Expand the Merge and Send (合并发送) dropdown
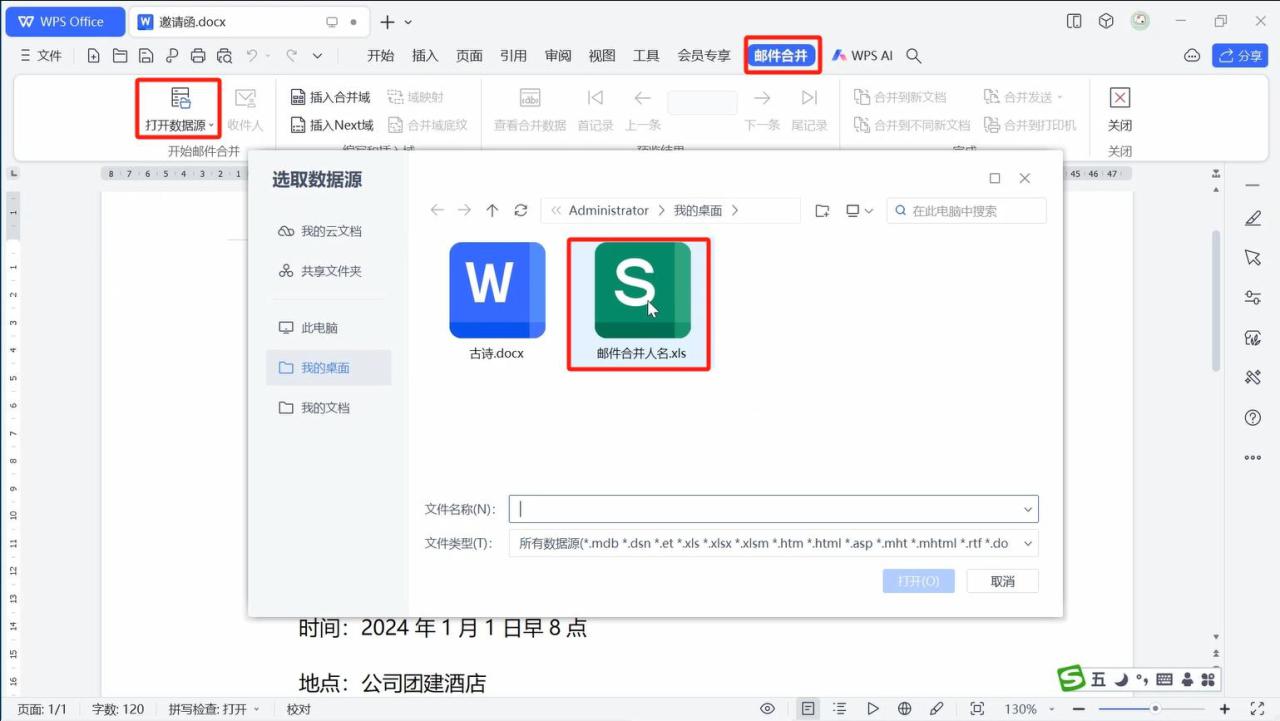 1060,97
